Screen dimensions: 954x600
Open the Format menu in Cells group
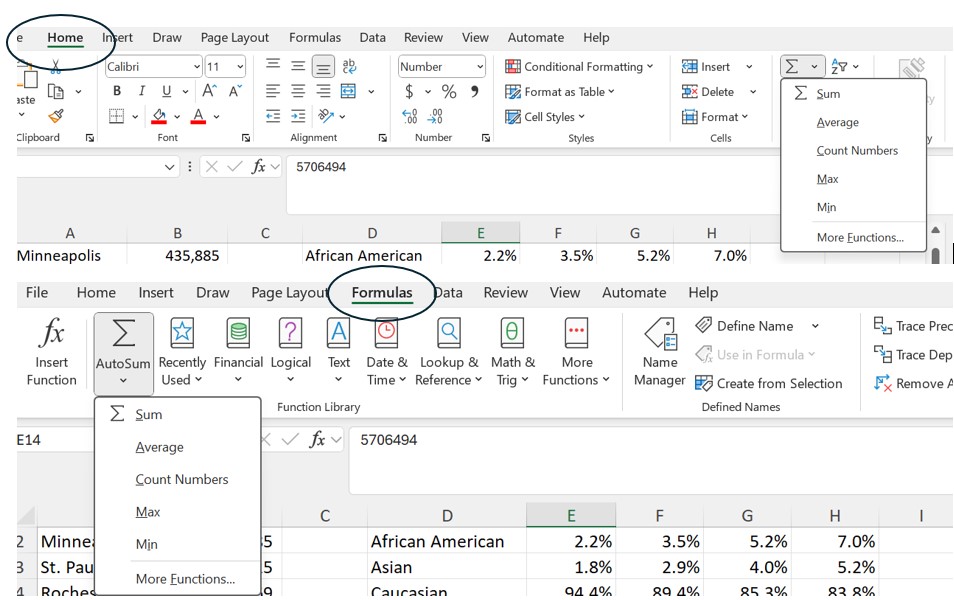click(715, 117)
